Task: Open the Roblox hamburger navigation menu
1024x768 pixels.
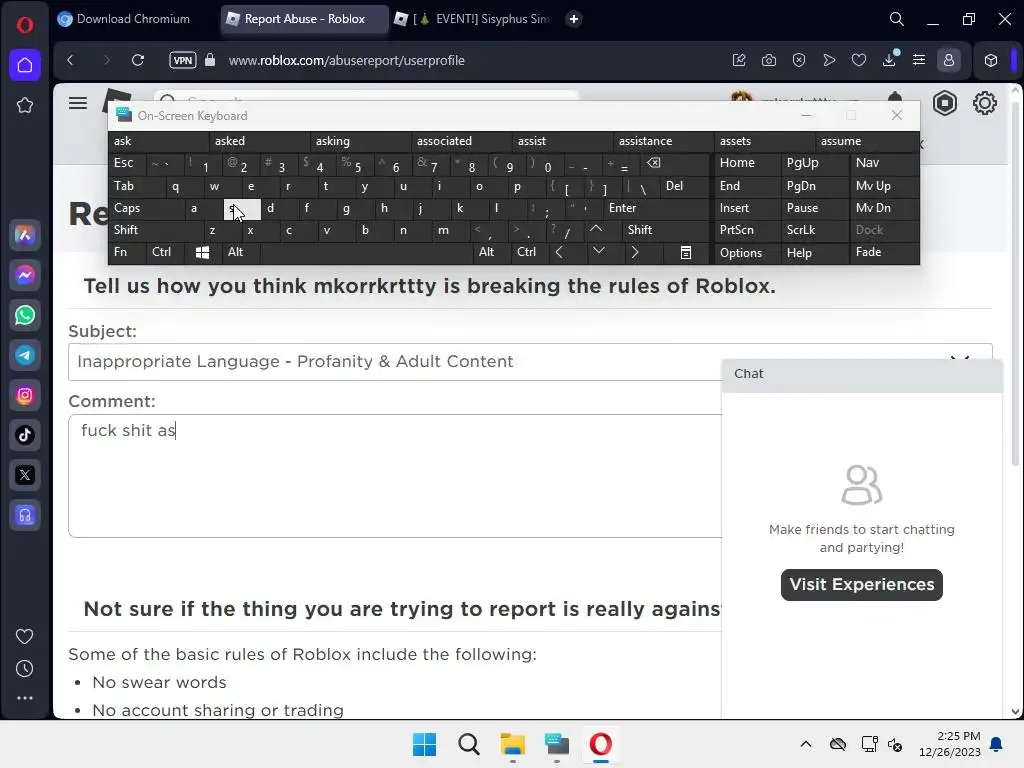Action: pyautogui.click(x=78, y=103)
